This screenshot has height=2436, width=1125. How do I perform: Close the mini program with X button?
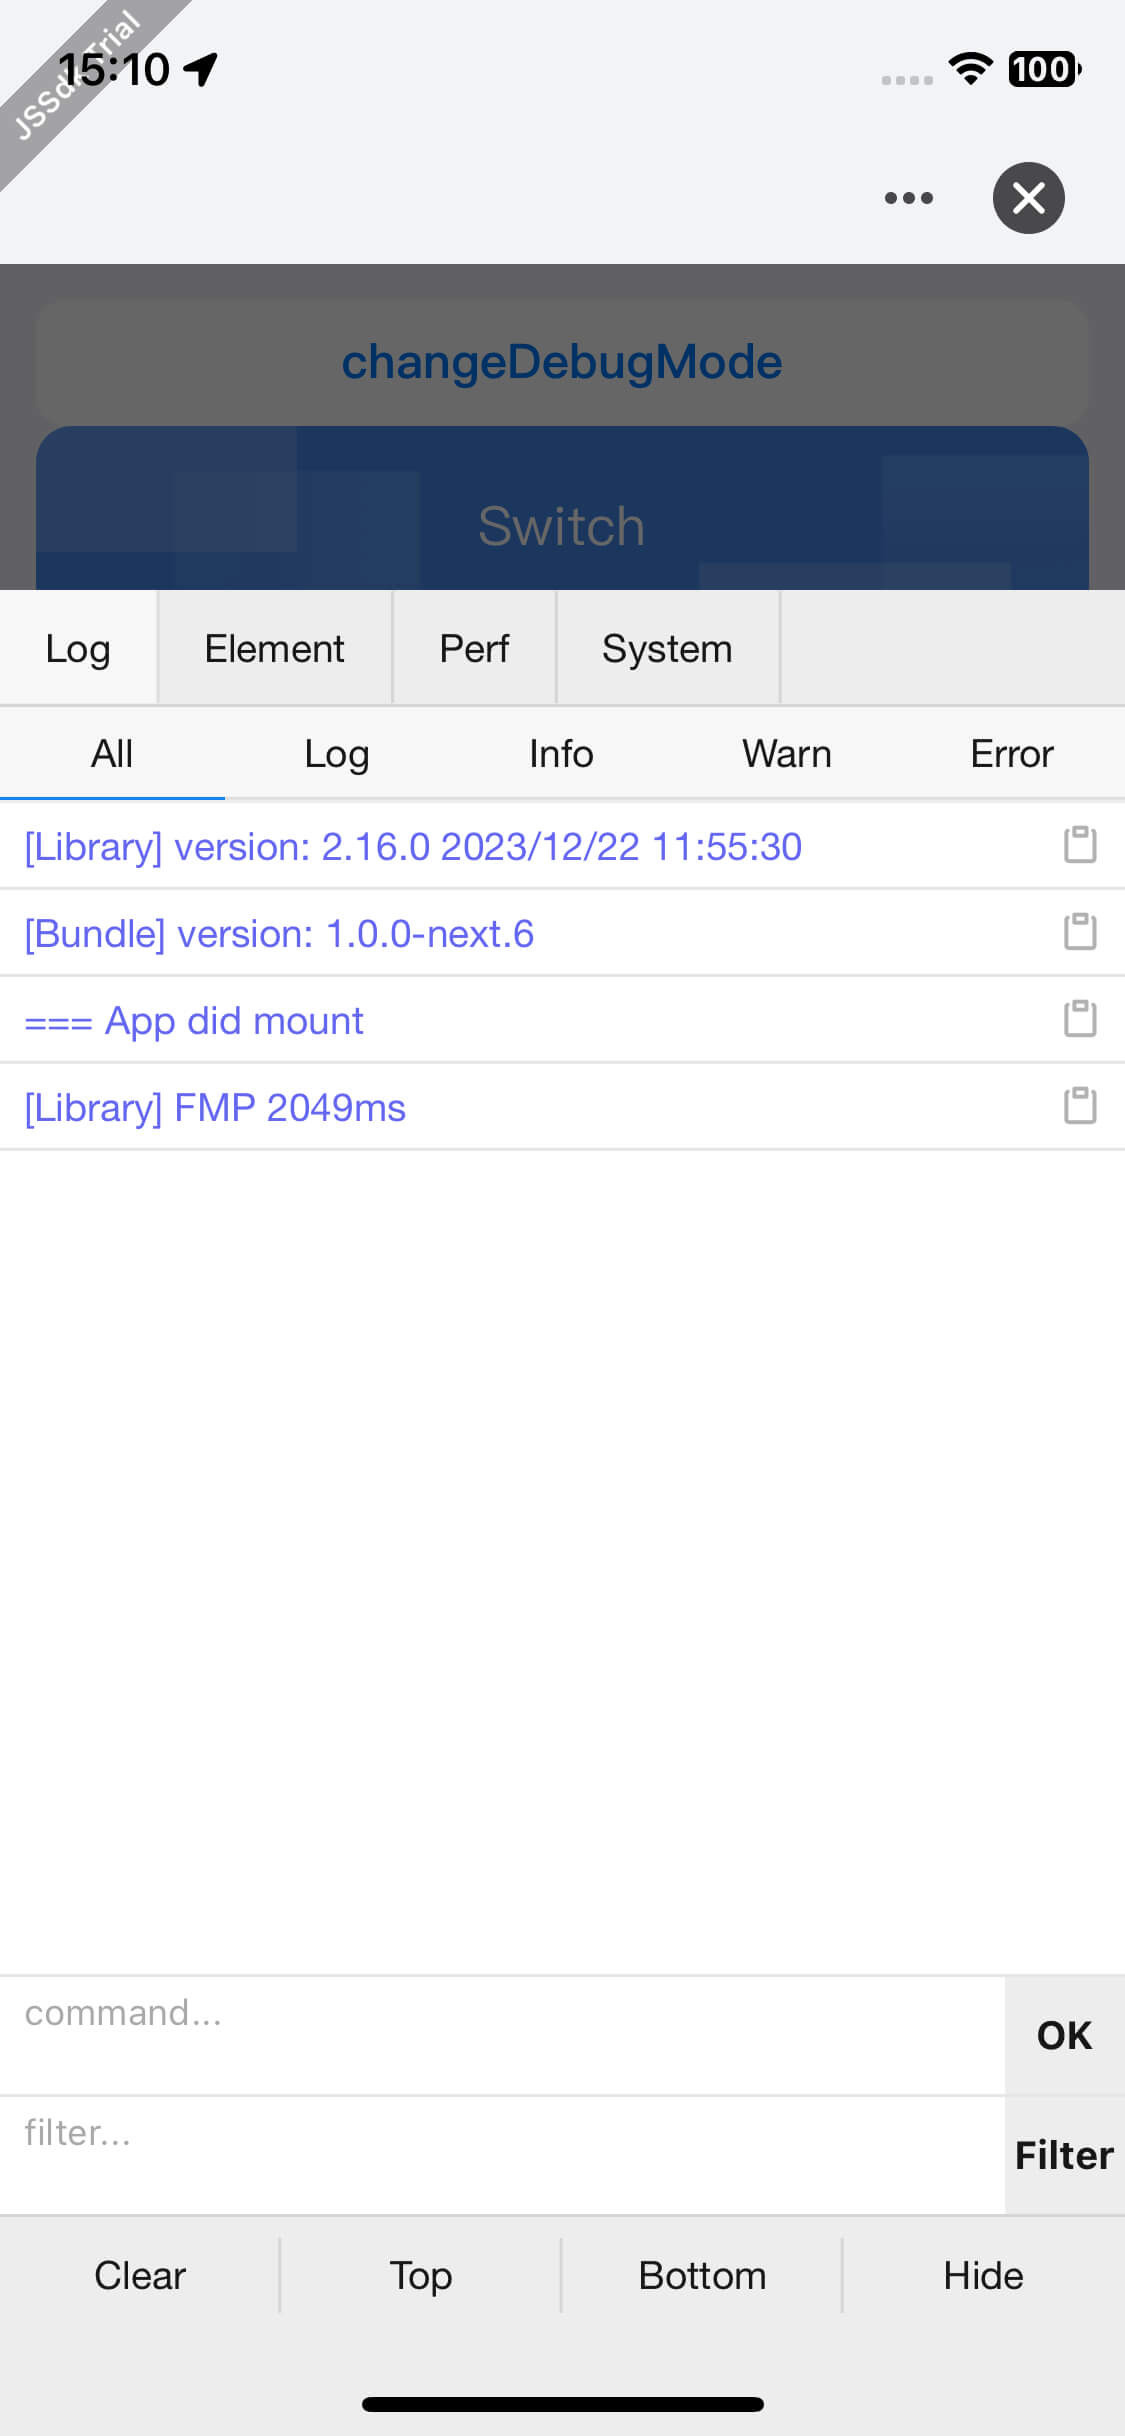1028,198
